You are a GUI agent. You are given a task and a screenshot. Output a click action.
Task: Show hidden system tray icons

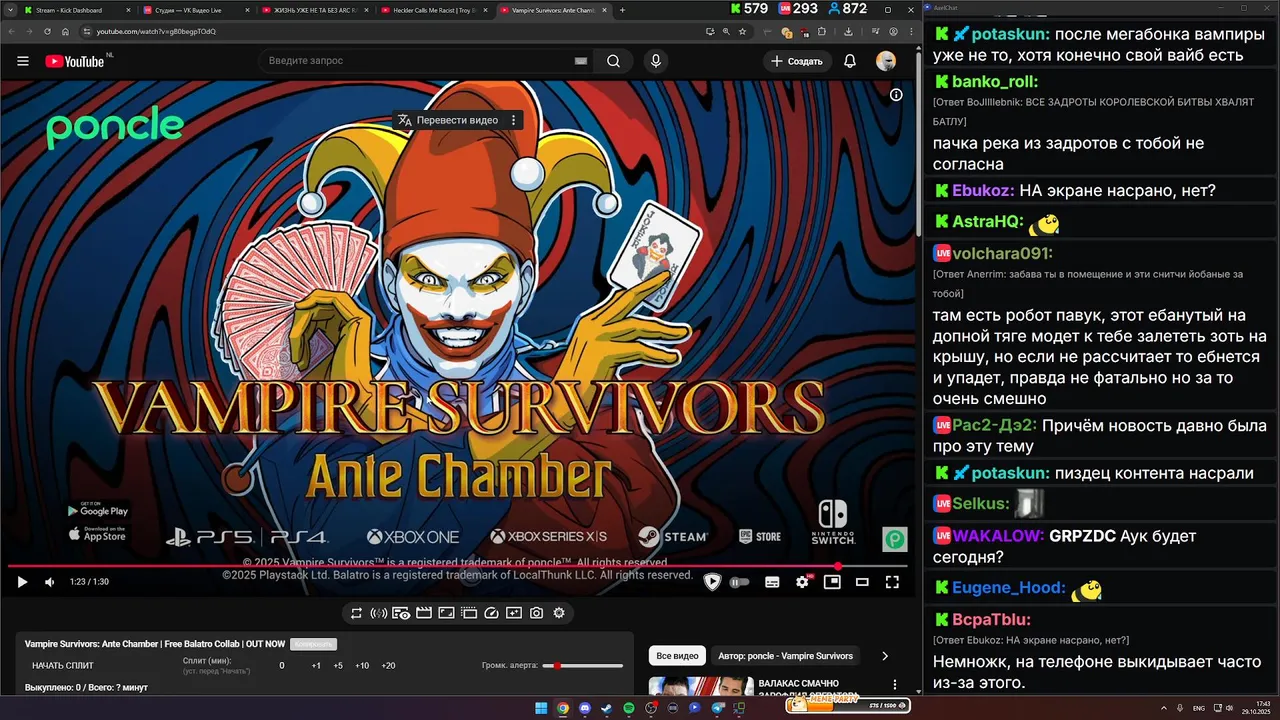[x=1164, y=708]
